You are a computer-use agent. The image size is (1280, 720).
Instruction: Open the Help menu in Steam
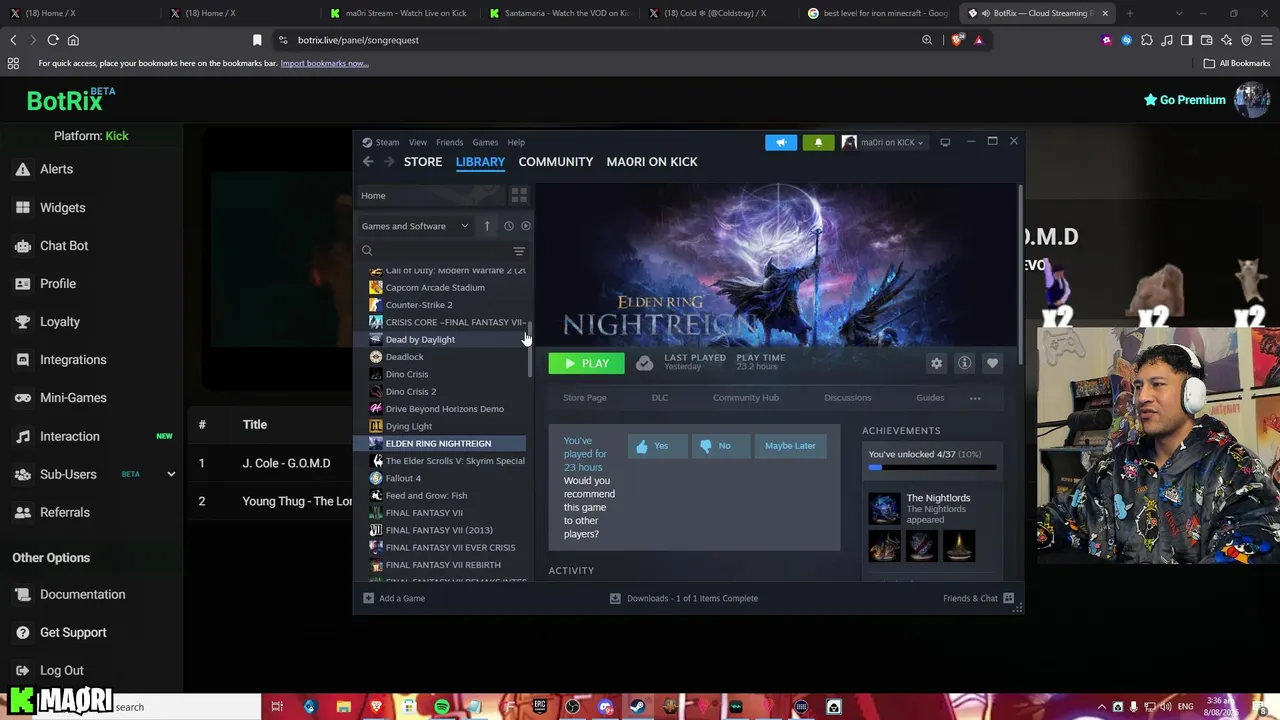pyautogui.click(x=516, y=142)
